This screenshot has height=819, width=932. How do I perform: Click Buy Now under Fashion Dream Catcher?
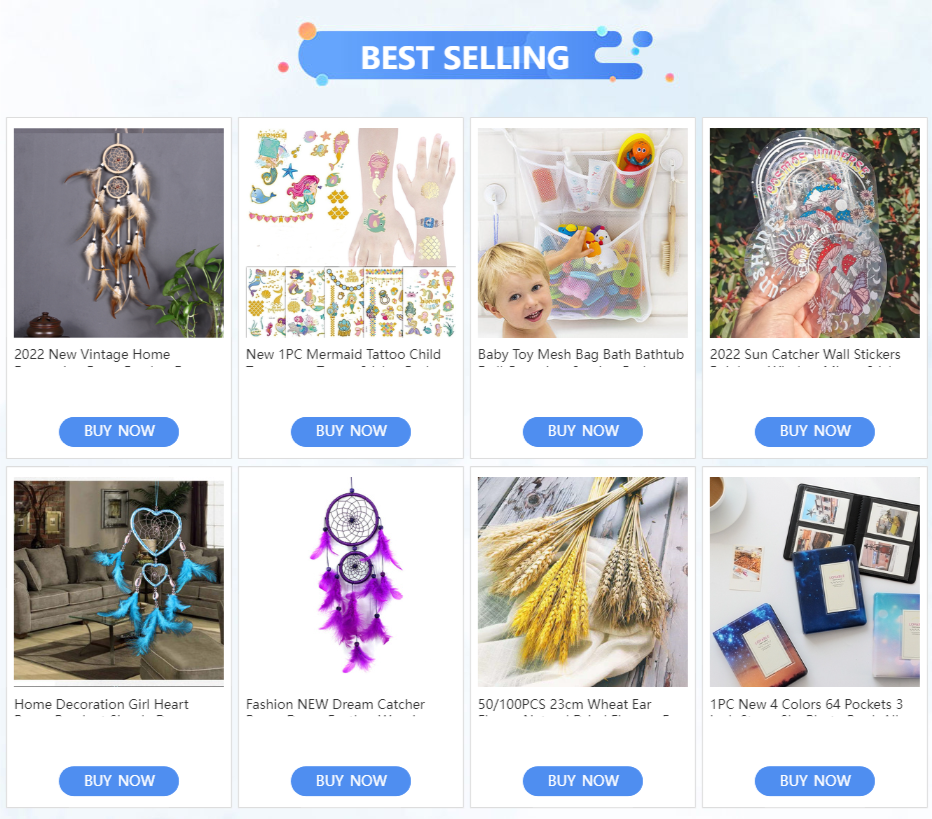coord(351,781)
